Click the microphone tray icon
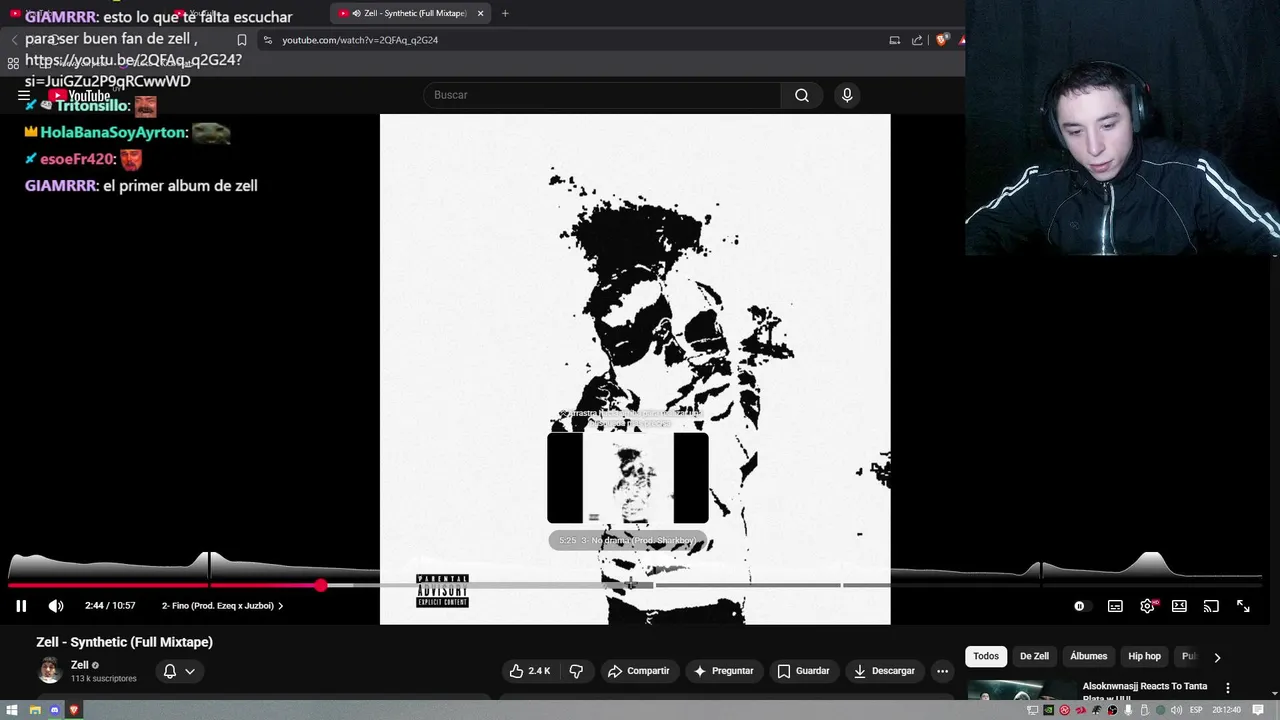This screenshot has width=1280, height=720. [x=1127, y=710]
